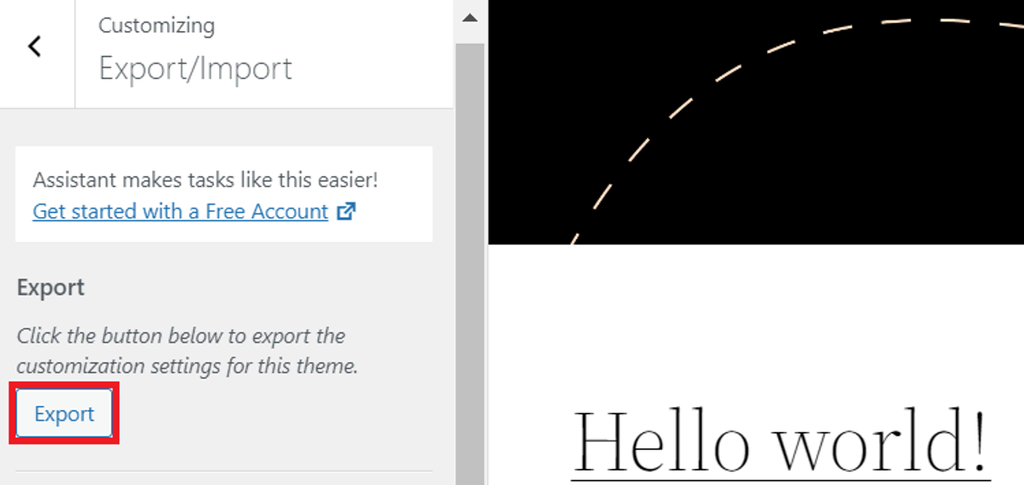This screenshot has width=1024, height=485.
Task: Click the back arrow chevron
Action: pyautogui.click(x=35, y=46)
